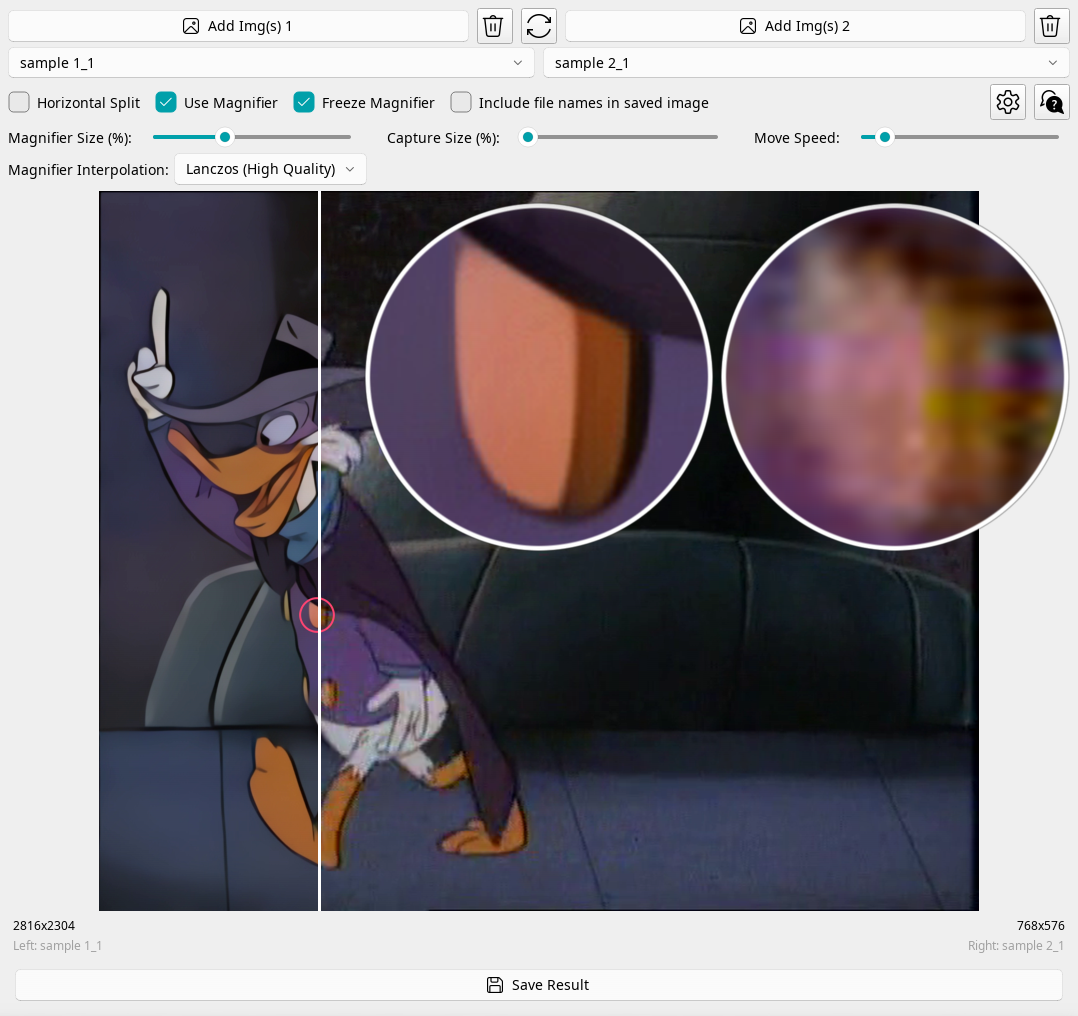Click the 2816x2304 resolution text
This screenshot has width=1078, height=1016.
click(44, 926)
